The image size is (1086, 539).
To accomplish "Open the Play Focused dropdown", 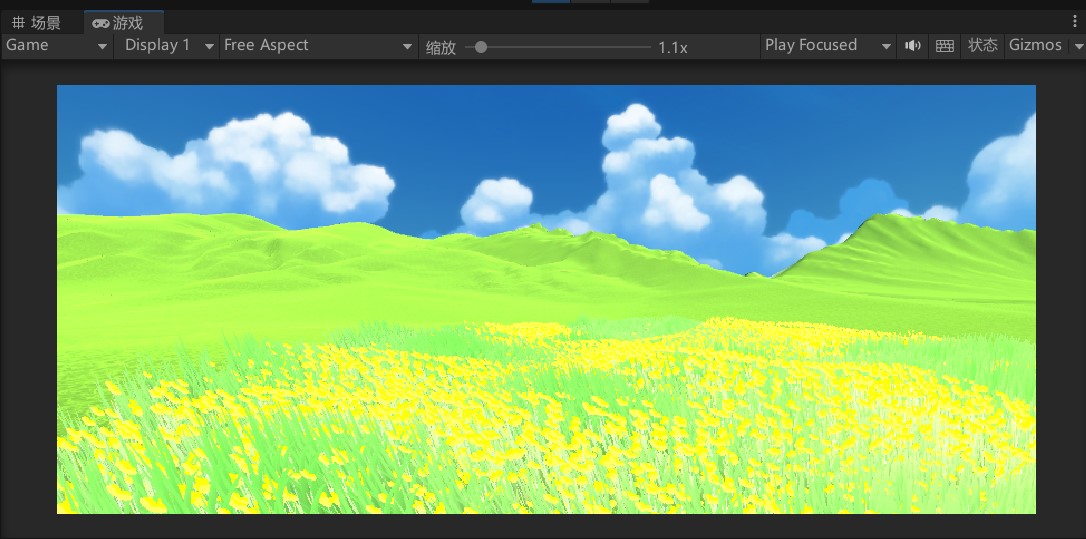I will pyautogui.click(x=828, y=46).
